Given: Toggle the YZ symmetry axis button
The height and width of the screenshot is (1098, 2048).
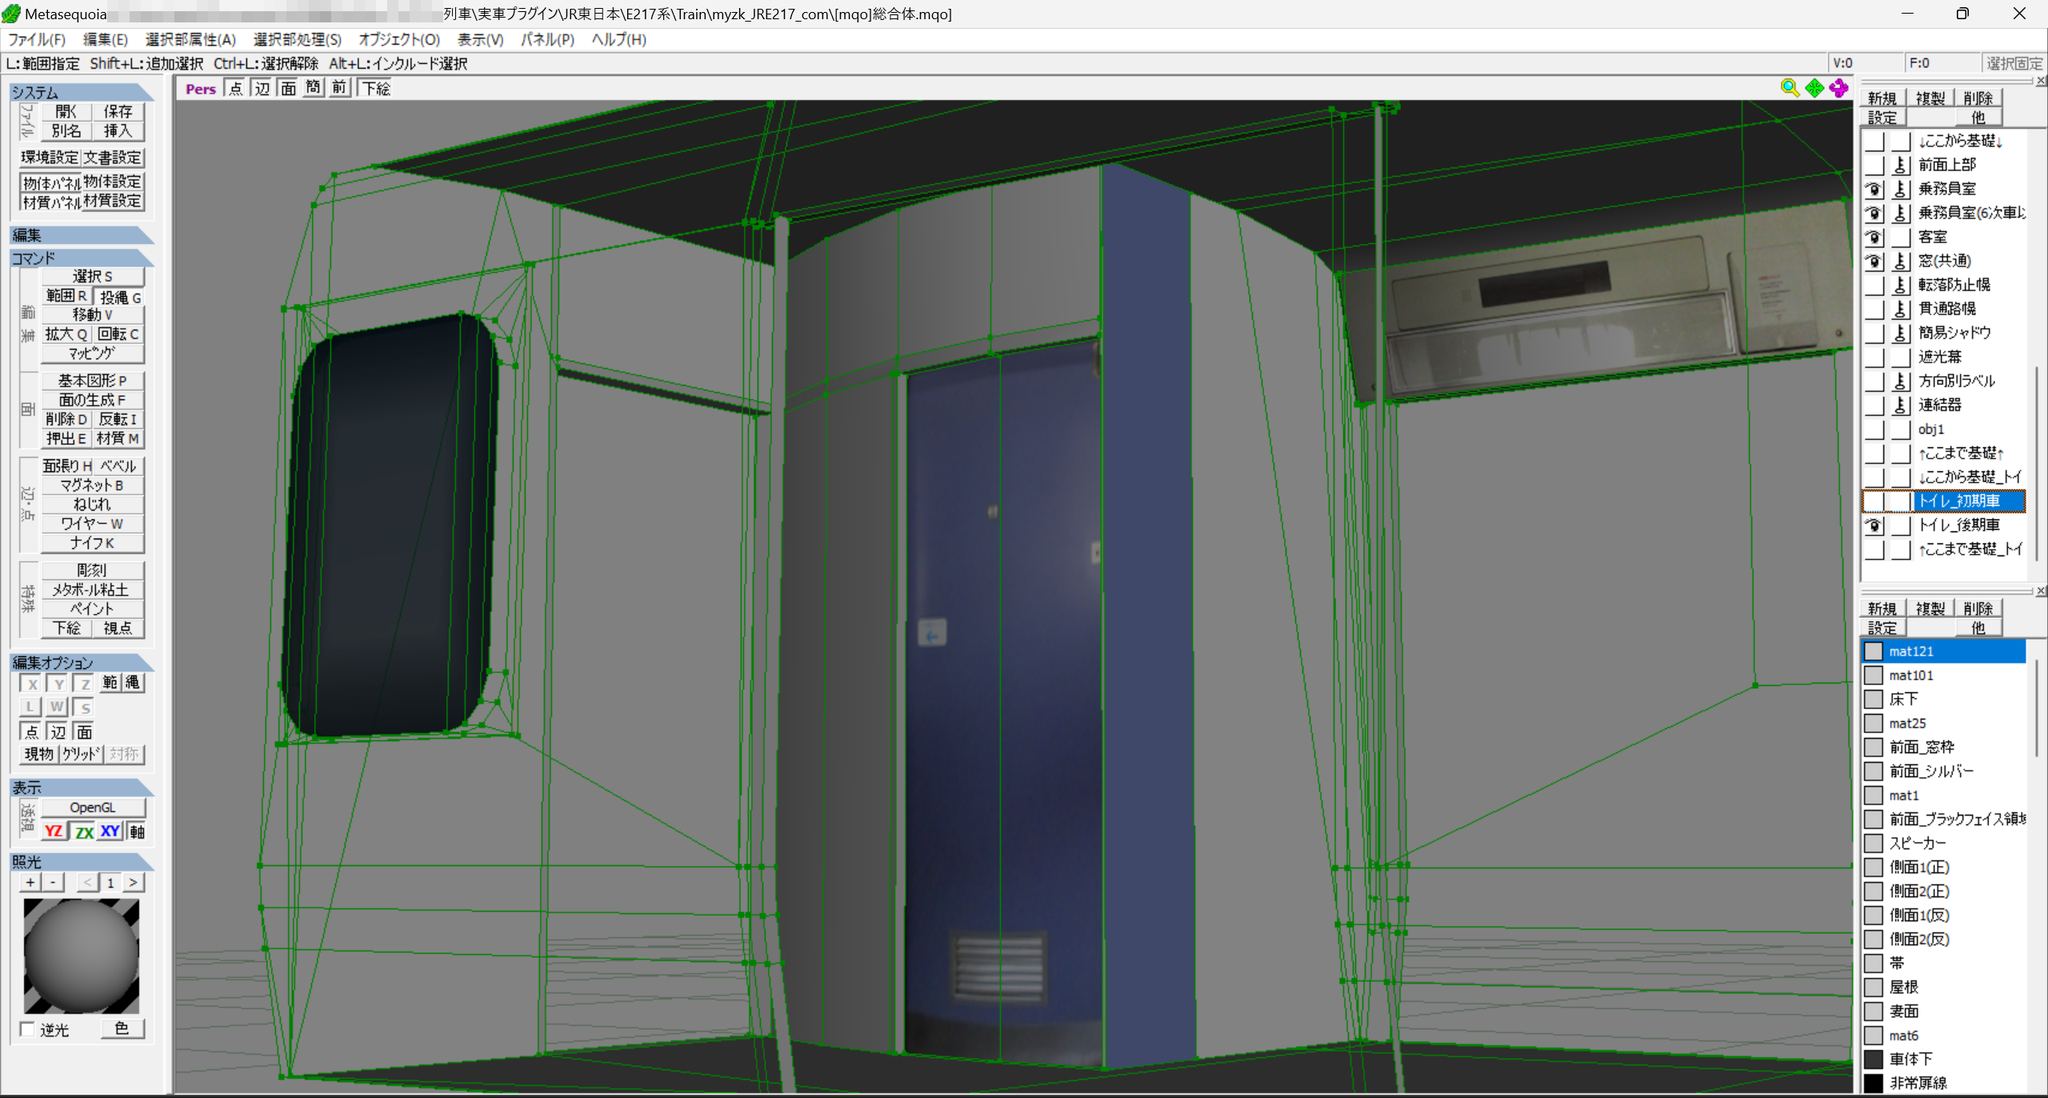Looking at the screenshot, I should tap(54, 831).
